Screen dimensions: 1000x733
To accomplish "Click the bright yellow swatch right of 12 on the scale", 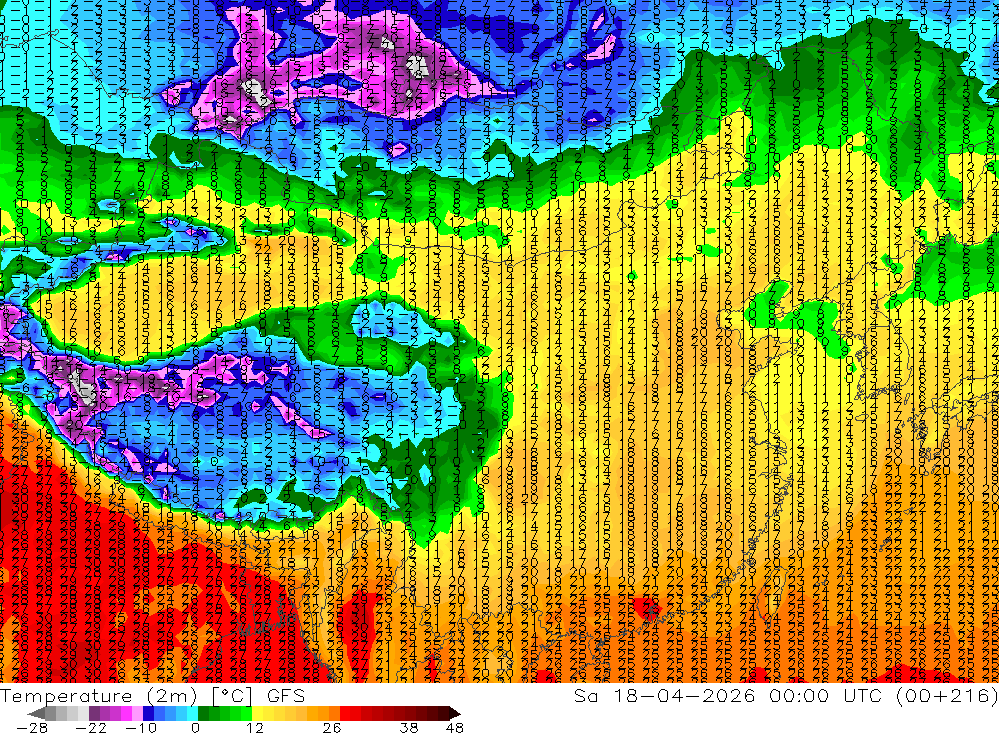I will point(258,714).
